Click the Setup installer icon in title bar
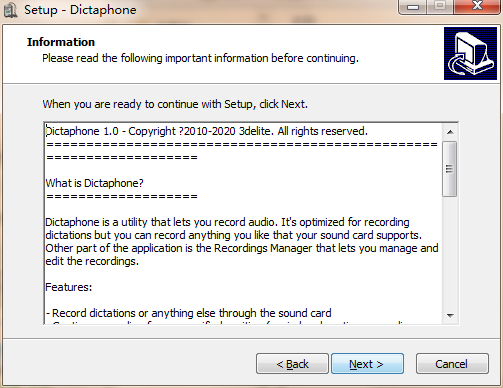This screenshot has height=388, width=503. click(x=10, y=10)
